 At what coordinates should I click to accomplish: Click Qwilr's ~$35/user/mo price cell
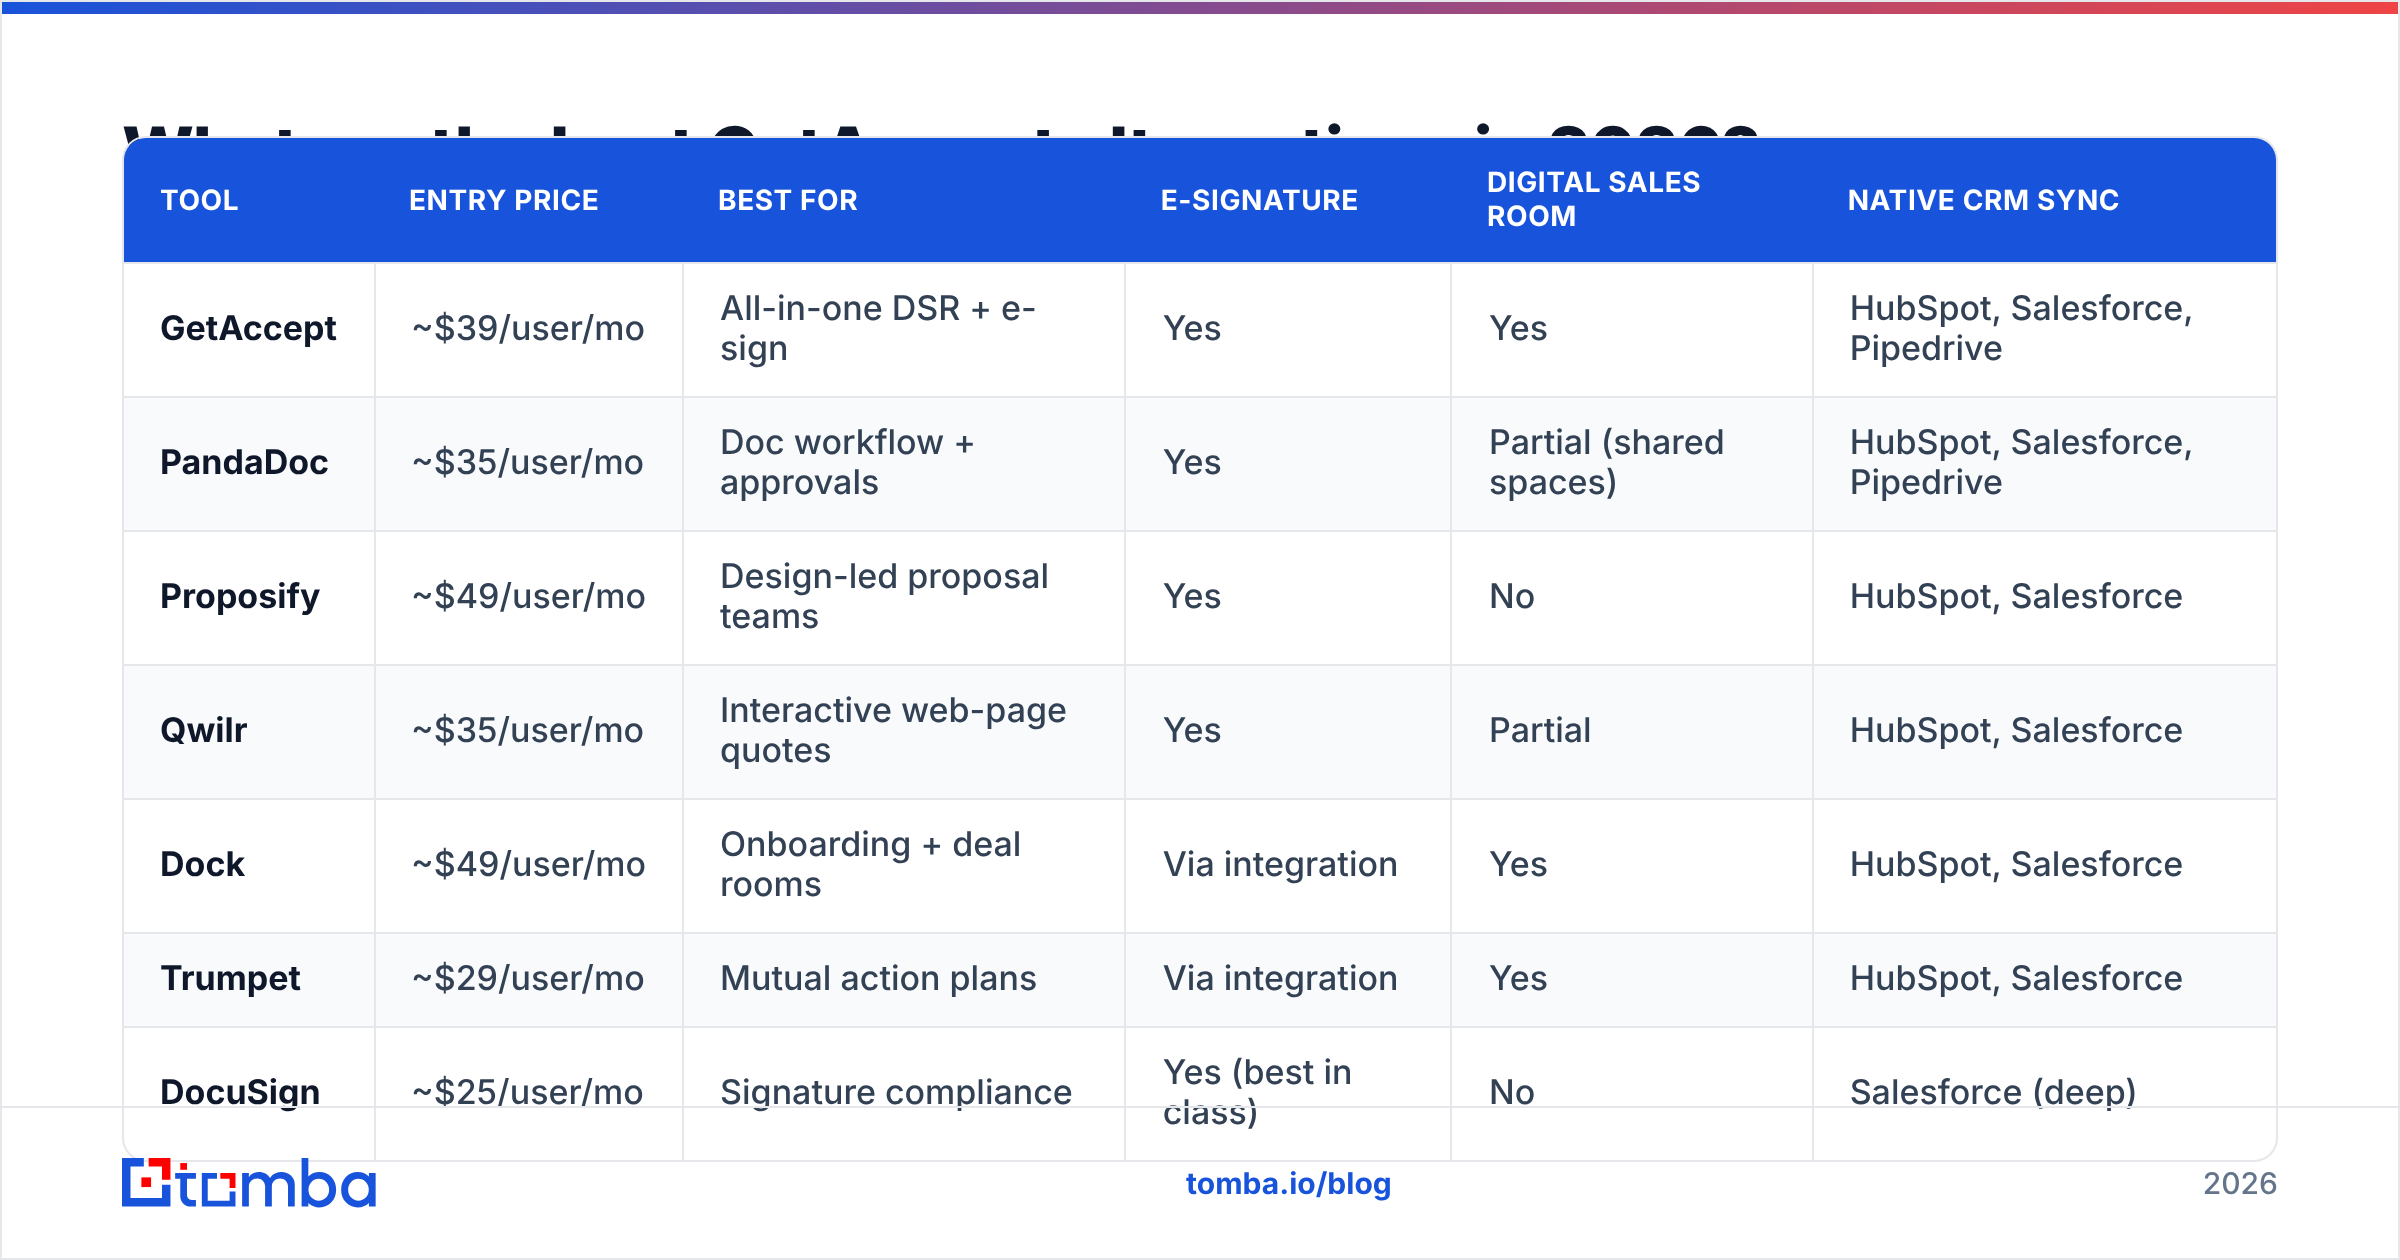point(529,731)
